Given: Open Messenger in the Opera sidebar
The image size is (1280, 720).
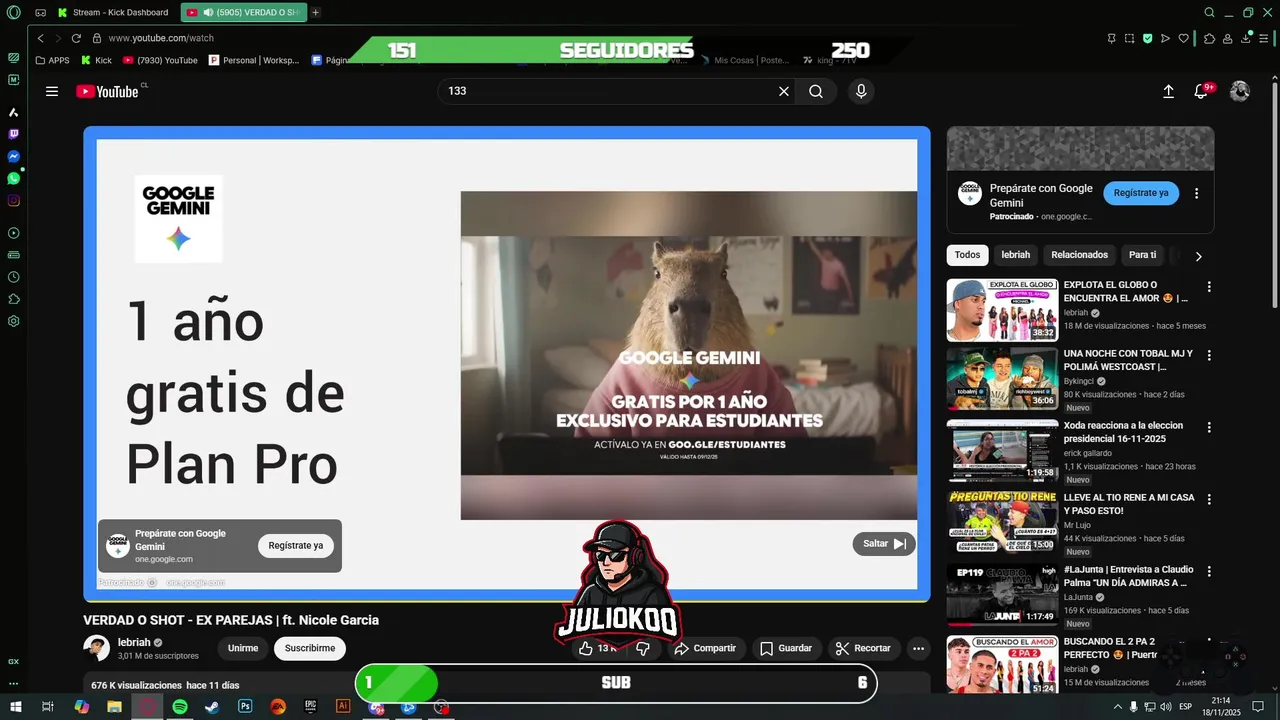Looking at the screenshot, I should coord(14,156).
